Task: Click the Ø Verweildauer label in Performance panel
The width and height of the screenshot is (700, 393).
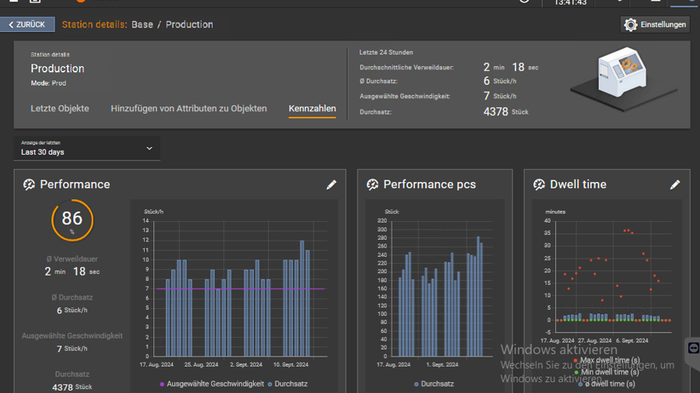Action: tap(72, 259)
